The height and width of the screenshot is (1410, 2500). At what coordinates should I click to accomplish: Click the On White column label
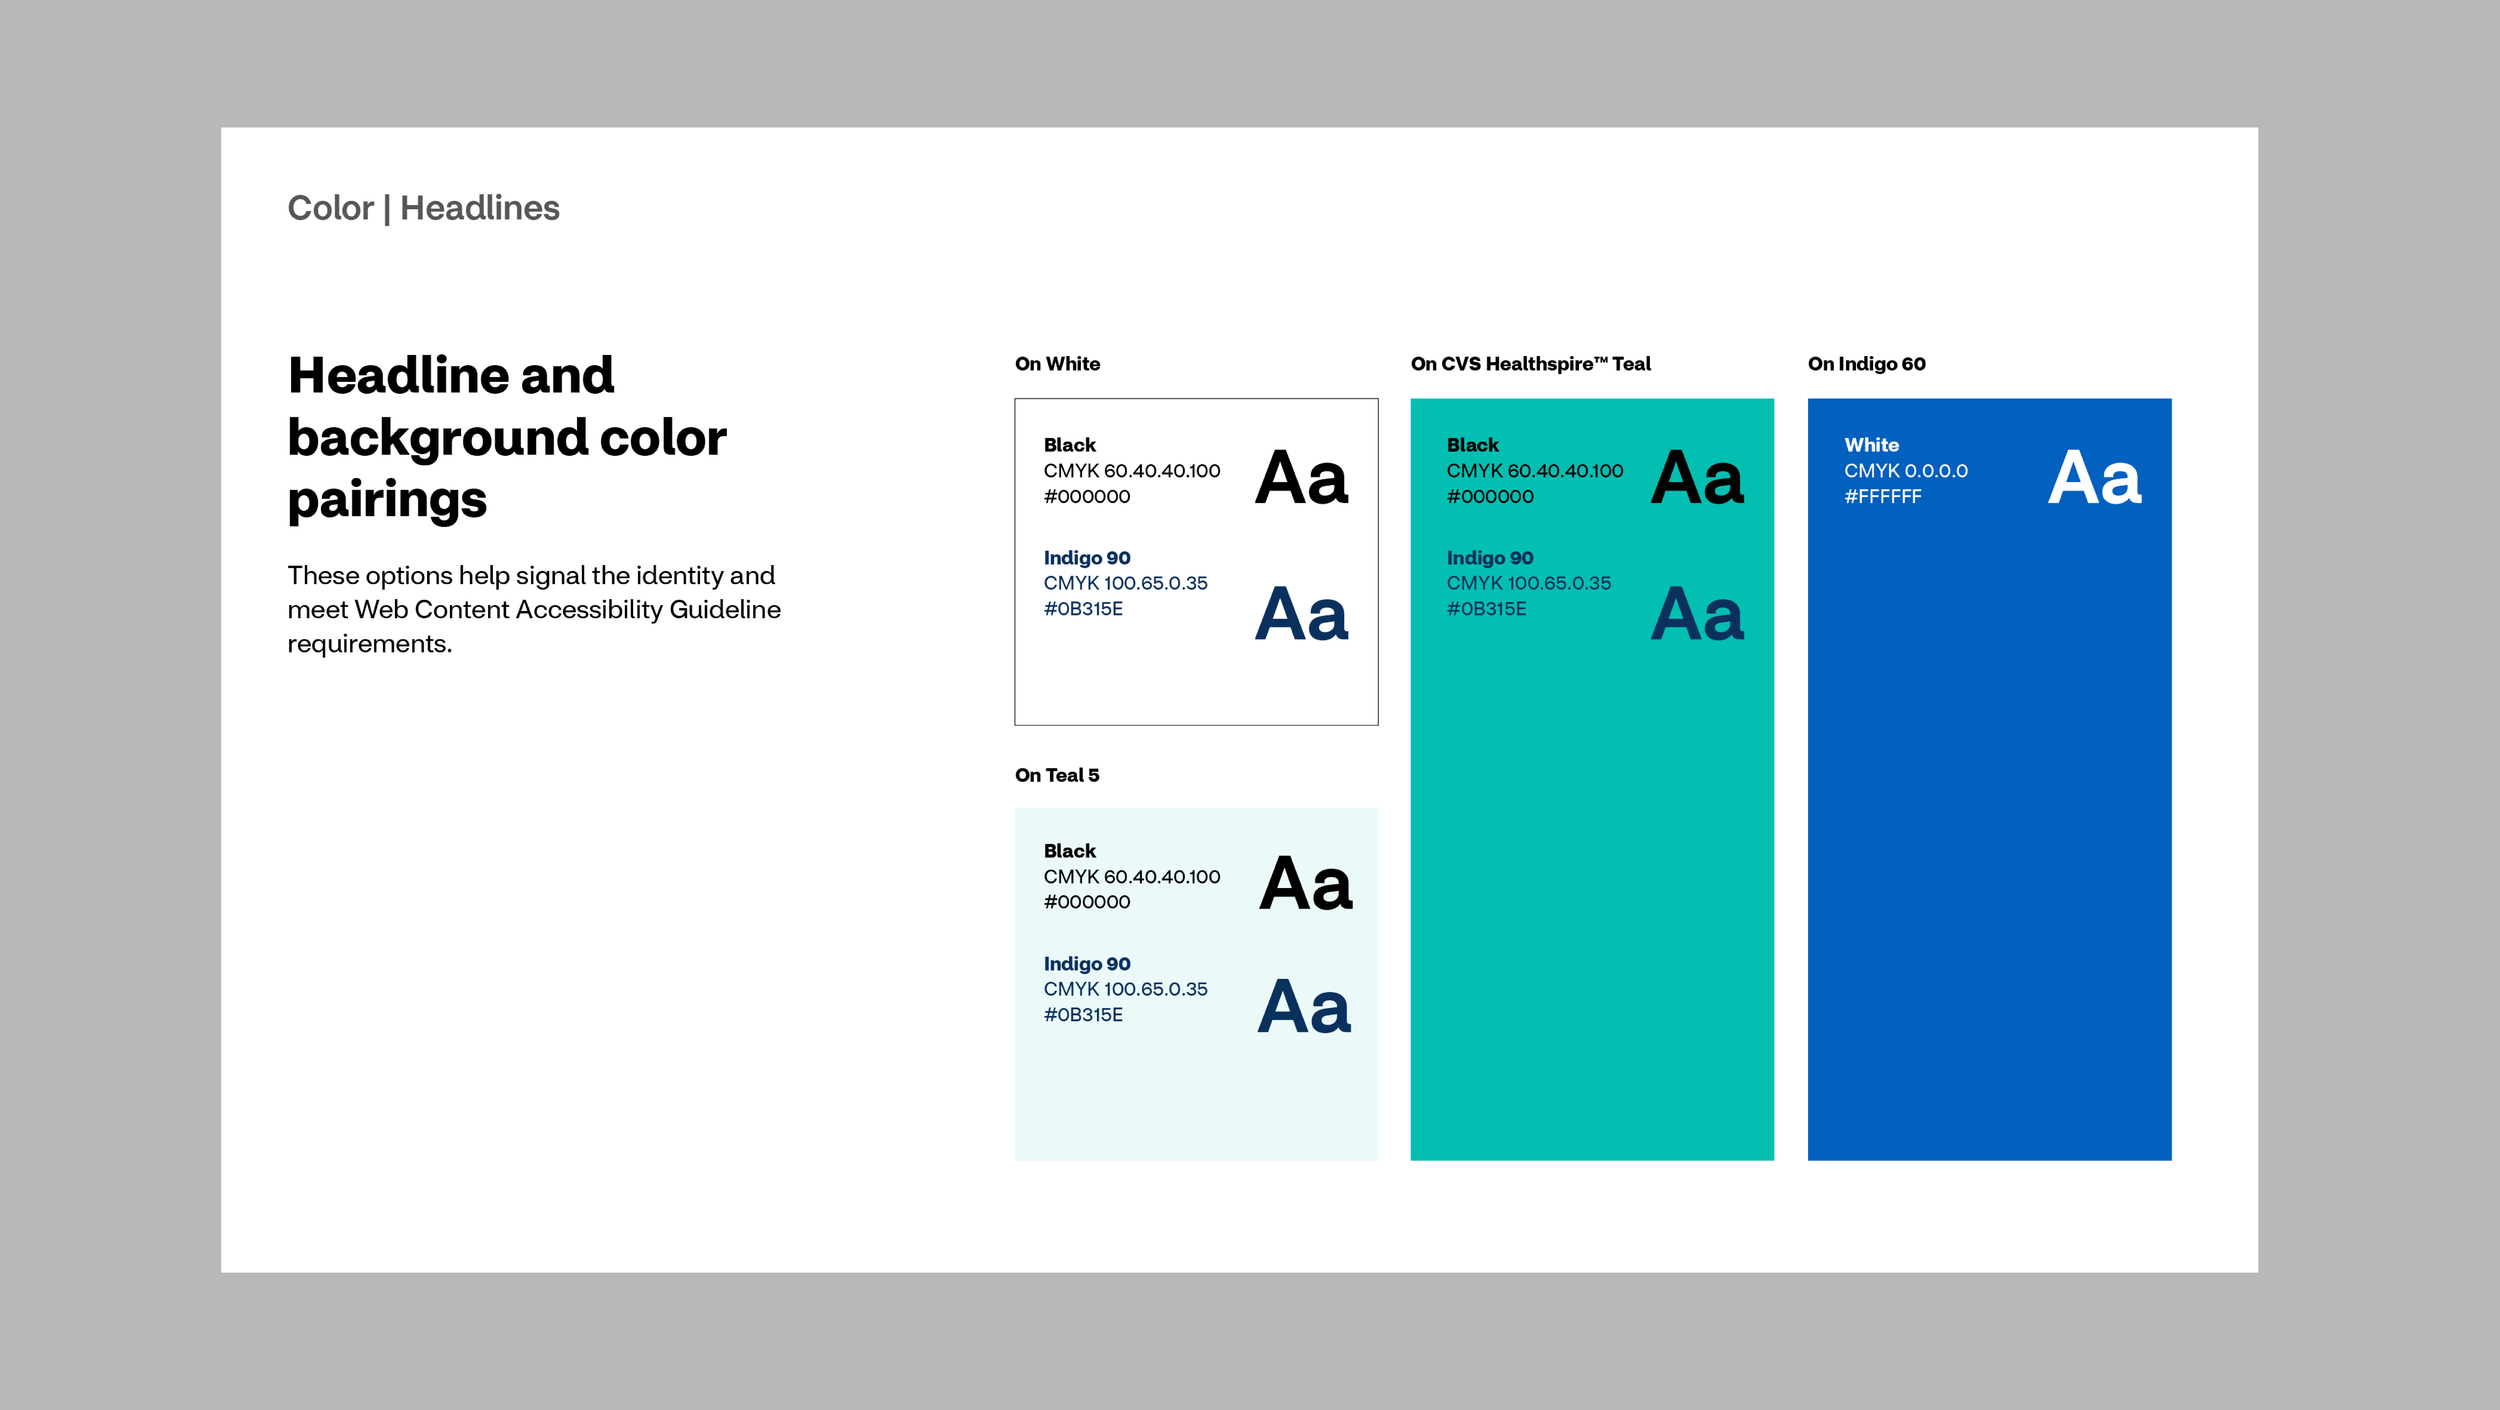coord(1057,364)
